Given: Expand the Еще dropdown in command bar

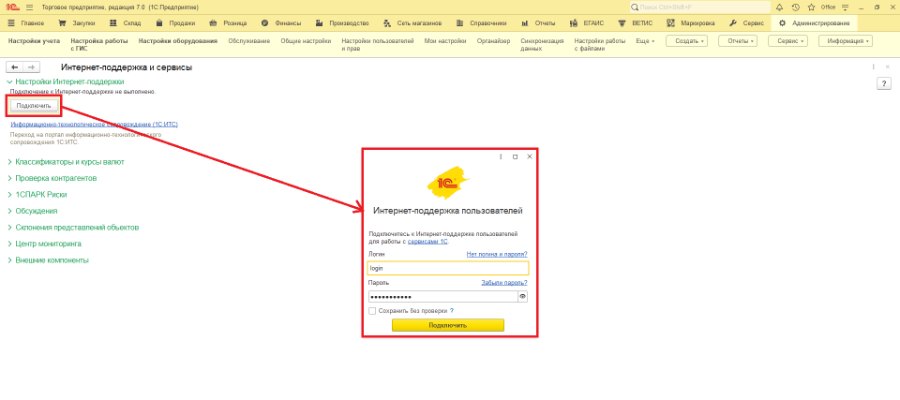Looking at the screenshot, I should click(645, 41).
